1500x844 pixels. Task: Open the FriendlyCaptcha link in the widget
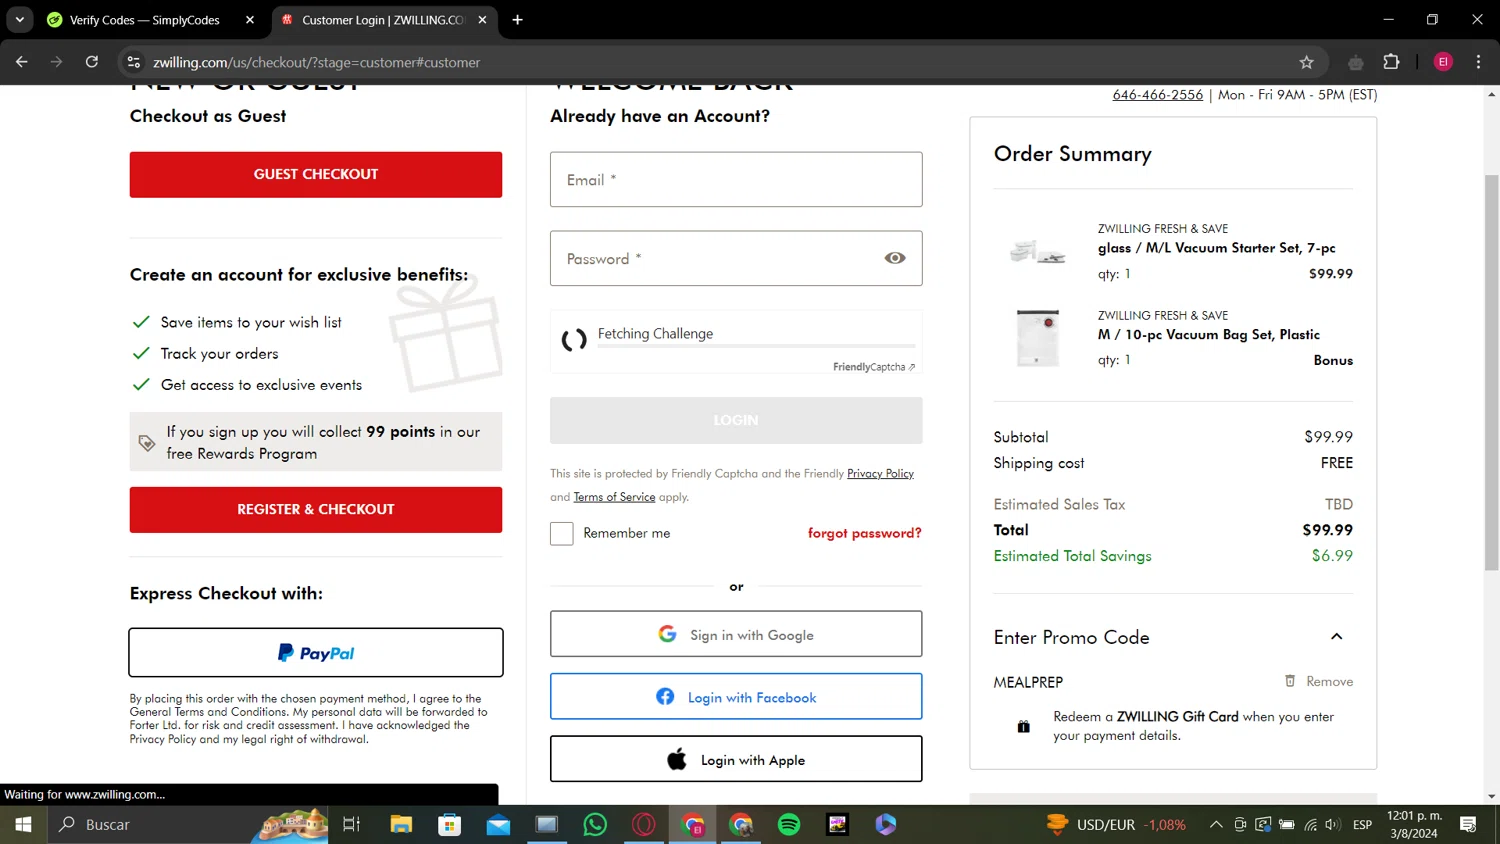coord(873,367)
